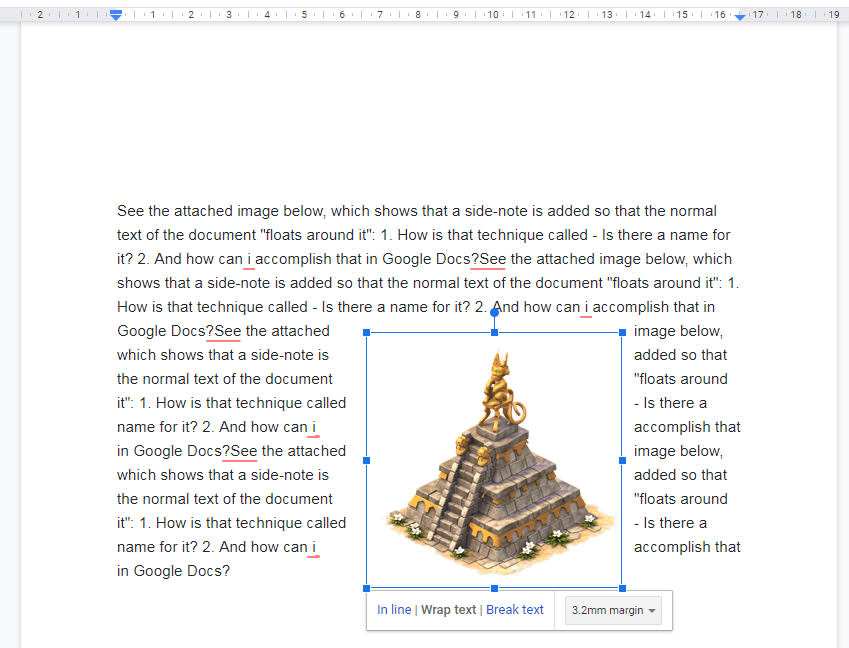The height and width of the screenshot is (648, 849).
Task: Switch to "Break text" wrapping
Action: click(x=515, y=610)
